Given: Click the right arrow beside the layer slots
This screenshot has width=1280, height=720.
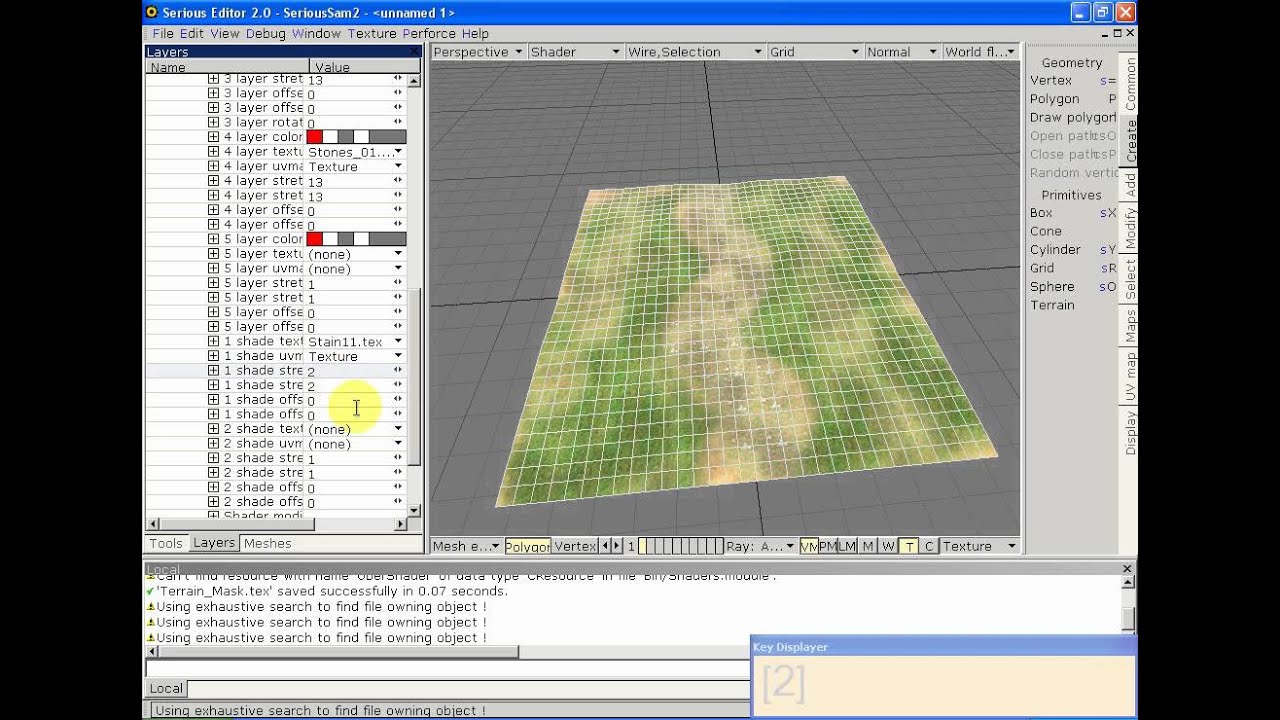Looking at the screenshot, I should (617, 546).
